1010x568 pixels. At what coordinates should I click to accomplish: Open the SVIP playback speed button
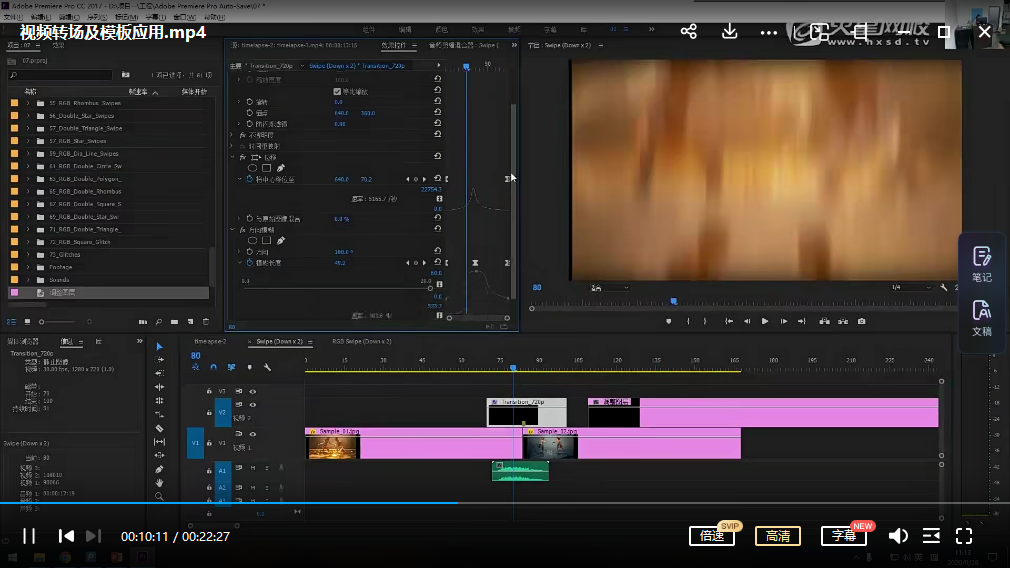click(712, 536)
